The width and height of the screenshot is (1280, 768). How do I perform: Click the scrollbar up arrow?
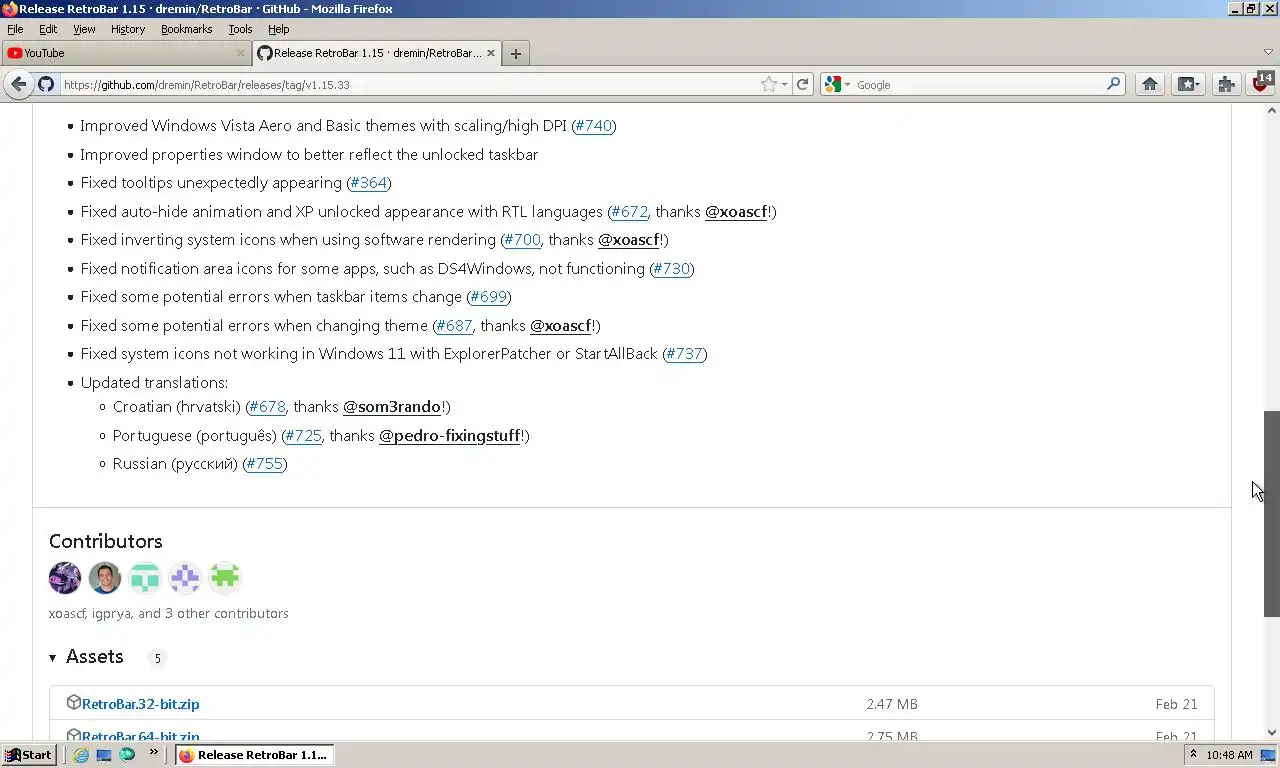[1271, 110]
